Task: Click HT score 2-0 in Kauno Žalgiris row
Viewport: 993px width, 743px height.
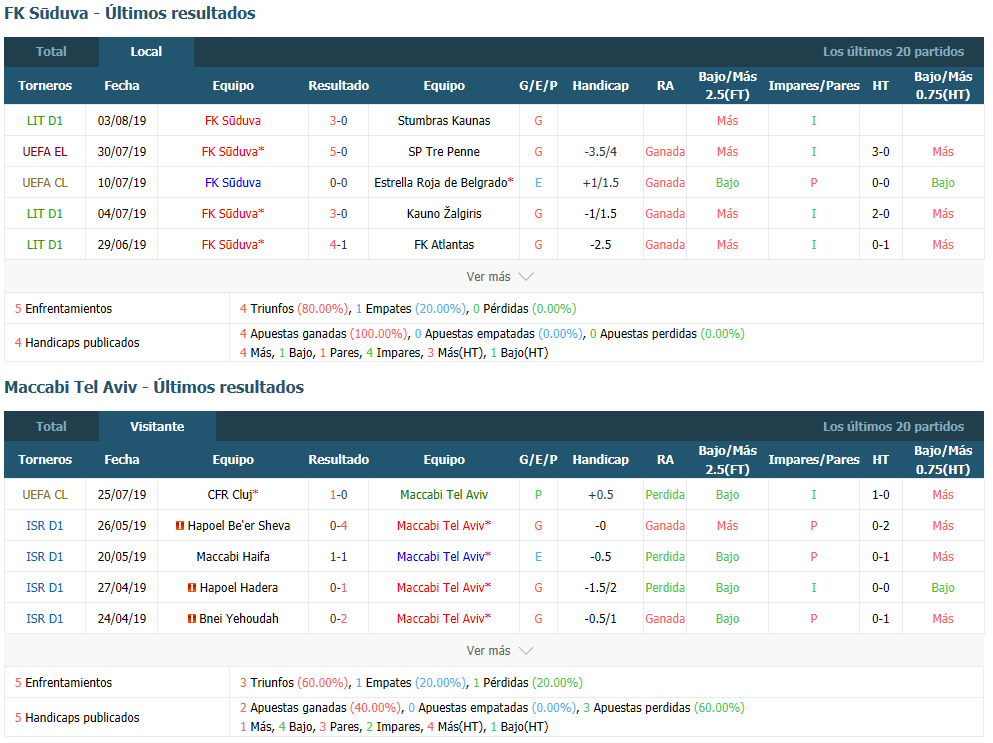Action: click(881, 214)
